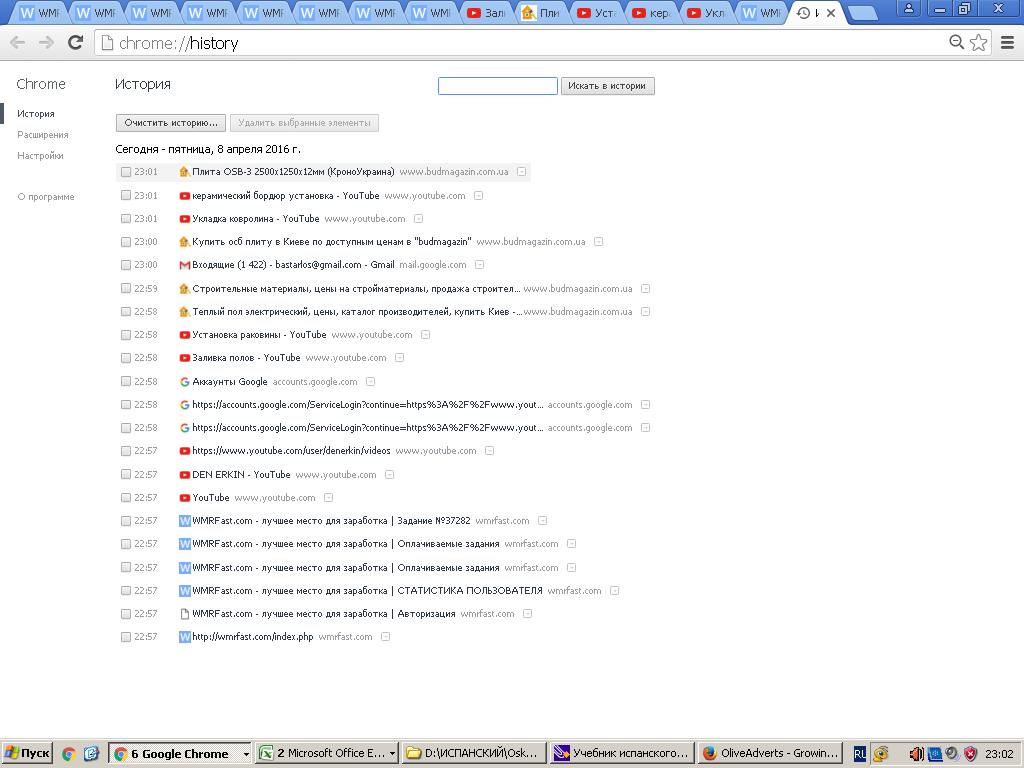
Task: Switch to the Пли budmagazin tab
Action: (x=543, y=13)
